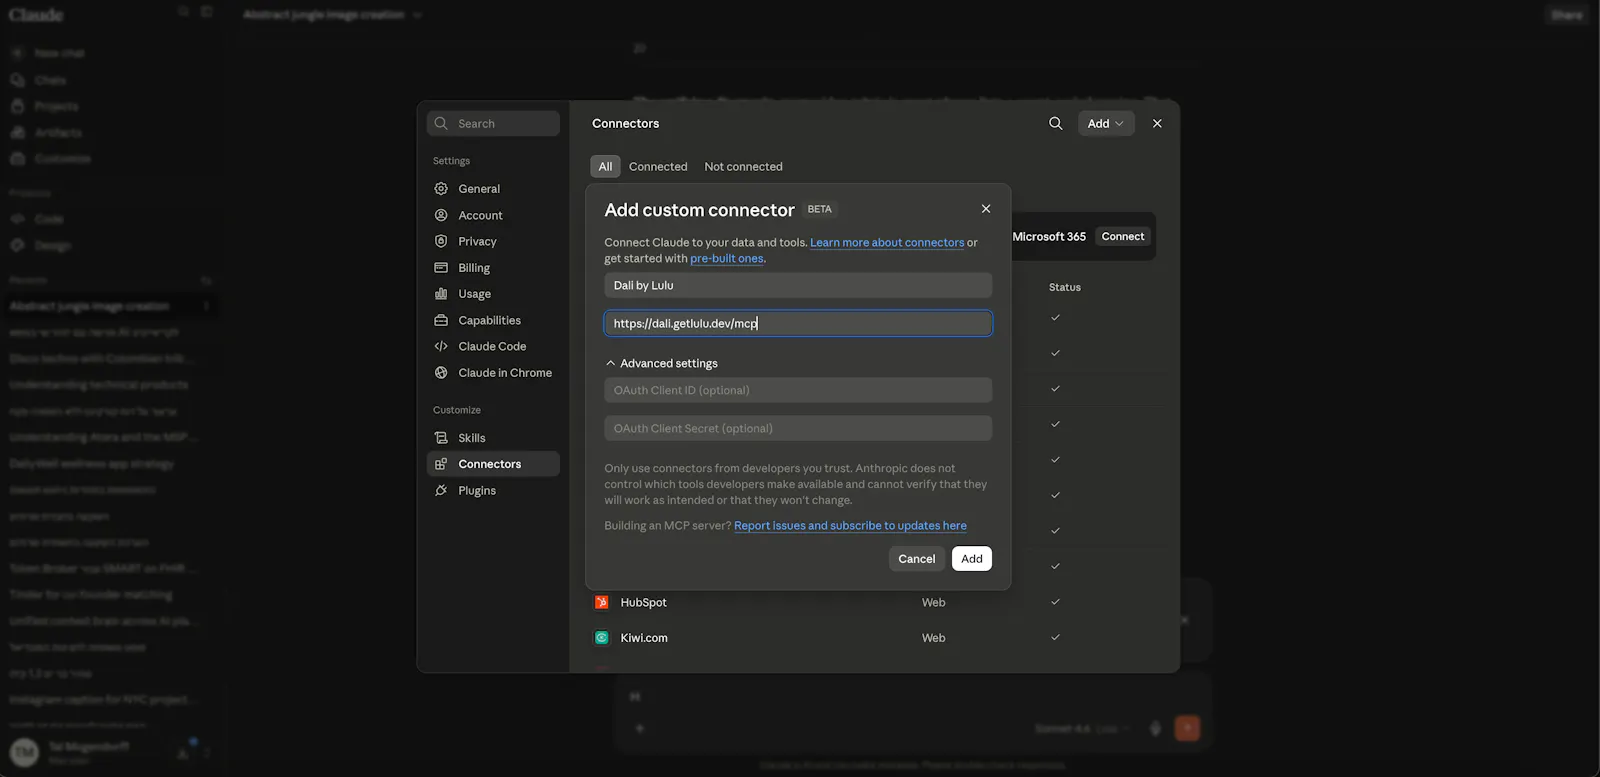This screenshot has width=1600, height=777.
Task: Click the search magnifier icon in Connectors header
Action: click(1055, 123)
